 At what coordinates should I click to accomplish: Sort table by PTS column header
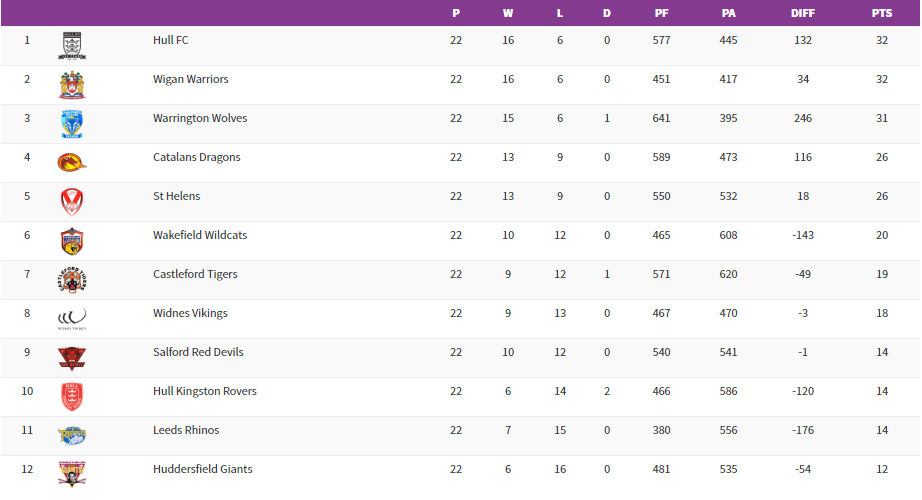(881, 13)
